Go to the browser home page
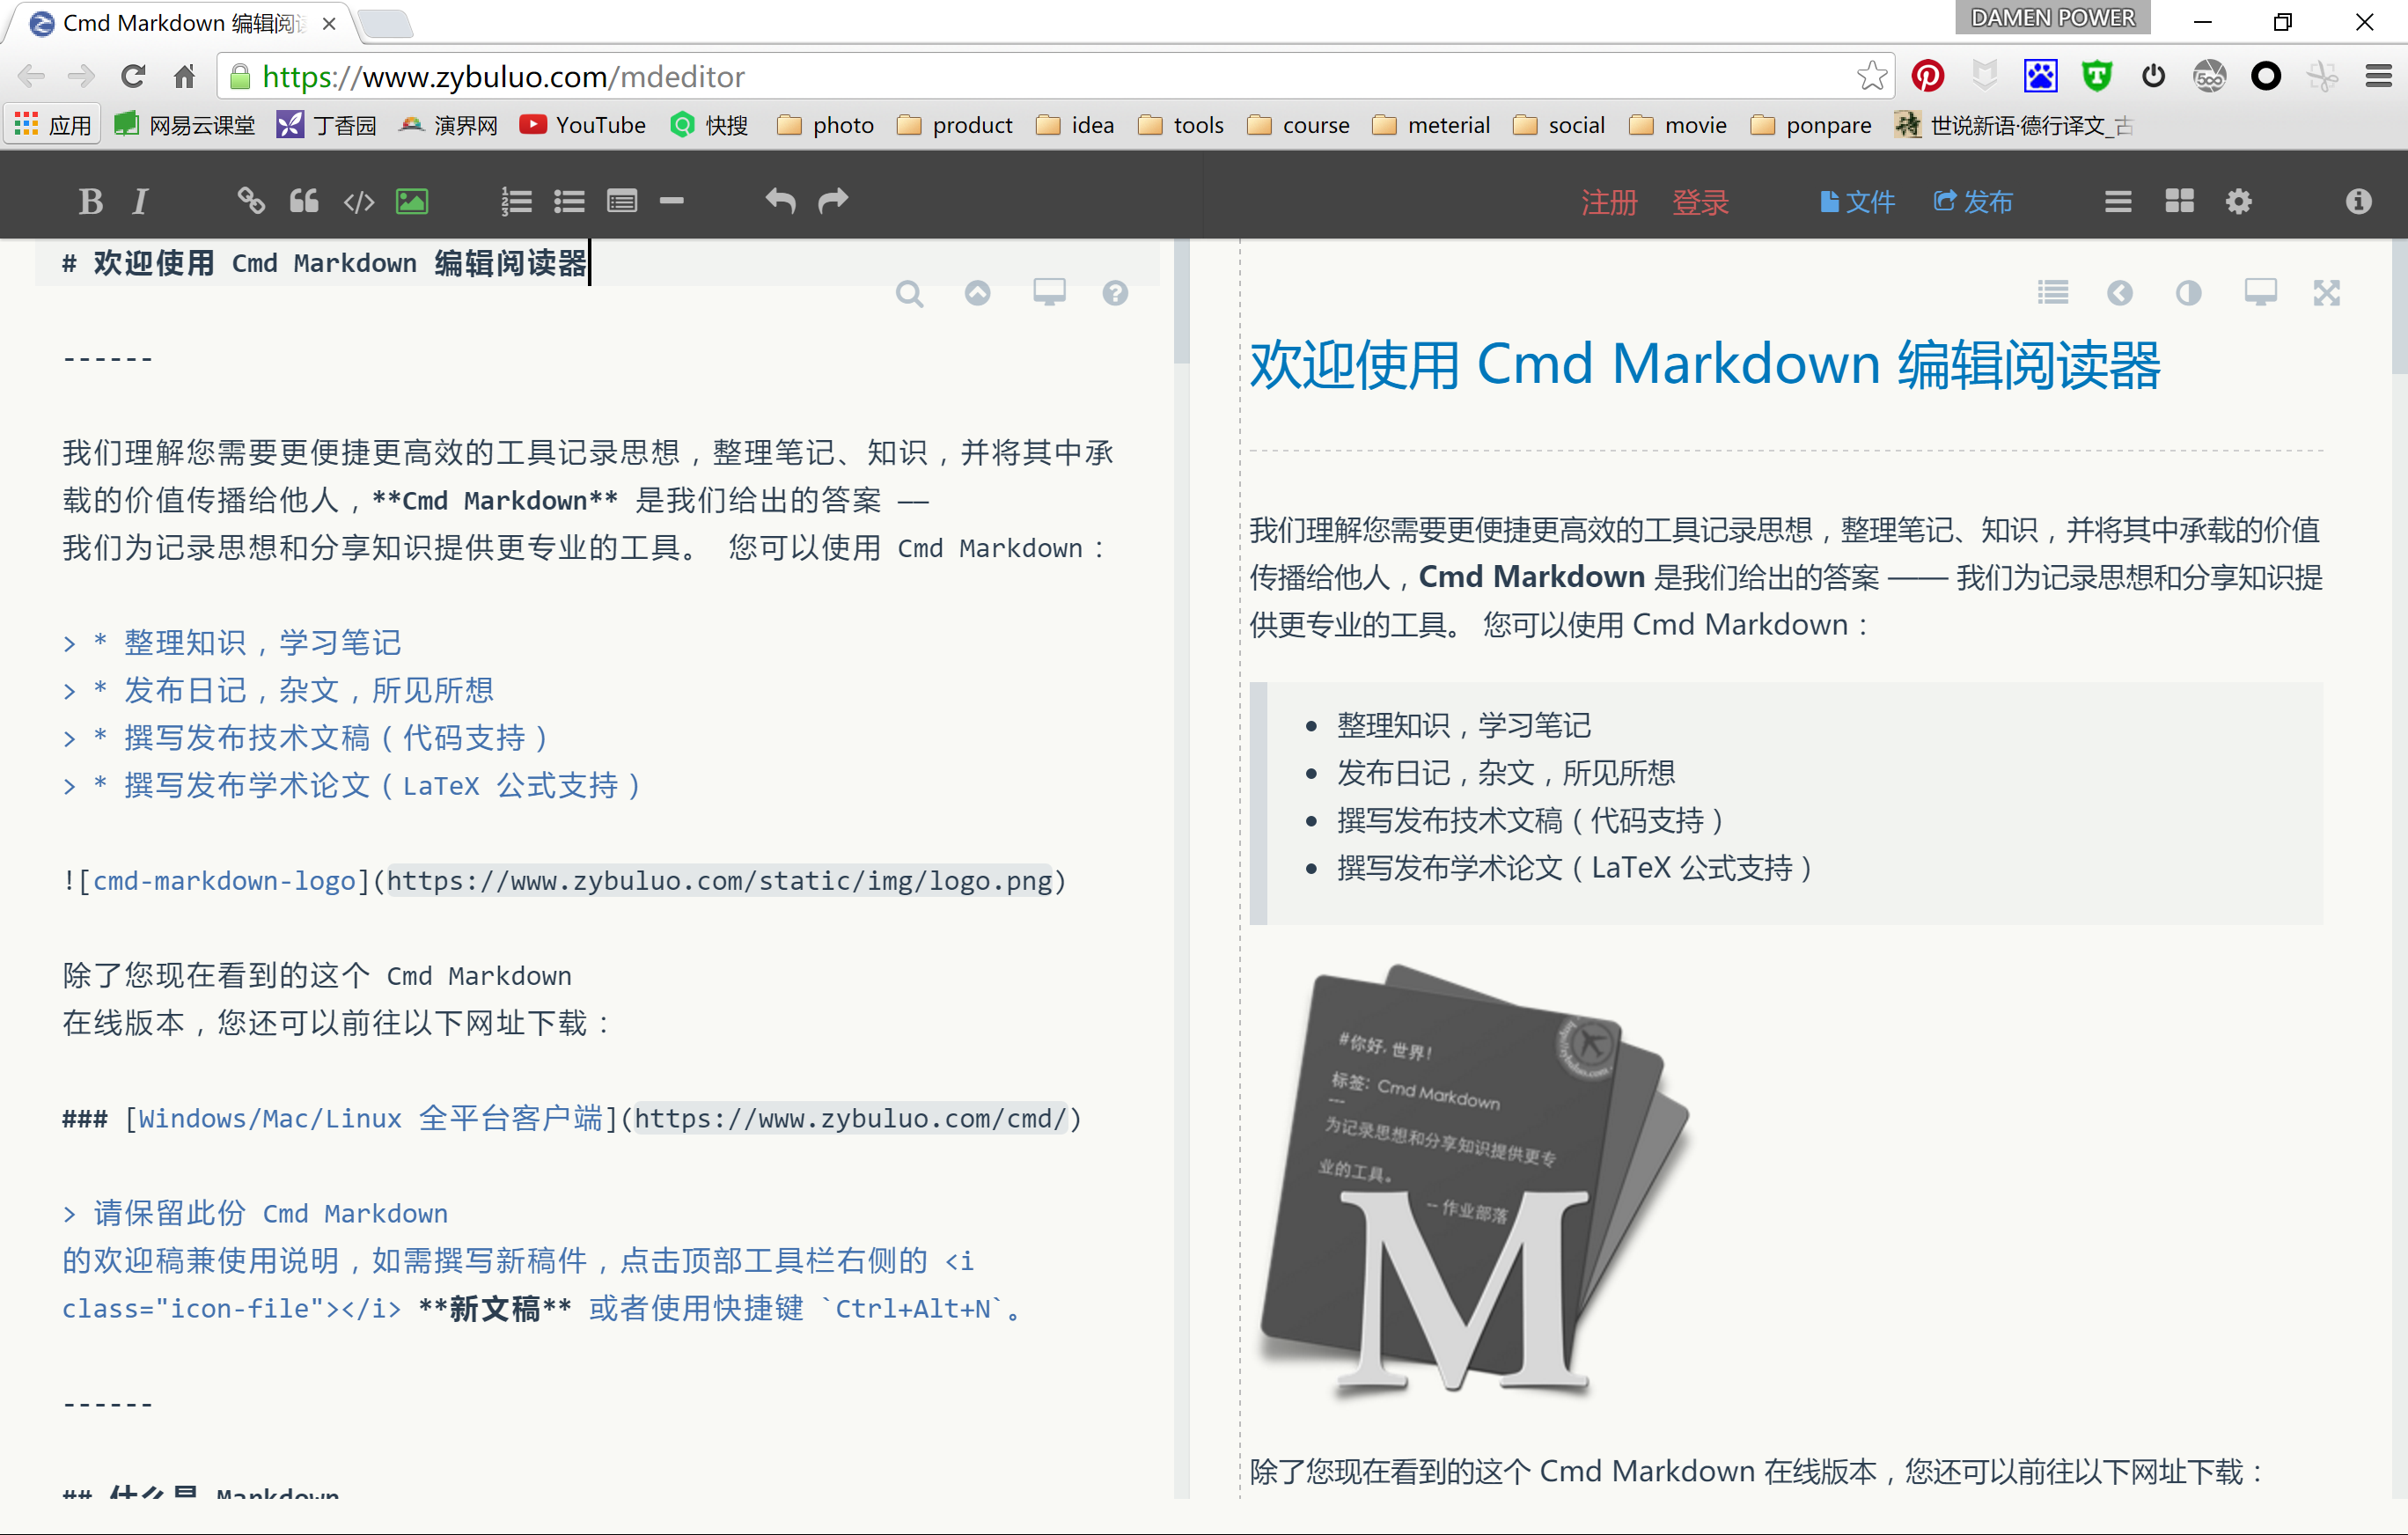The image size is (2408, 1535). pyautogui.click(x=184, y=77)
